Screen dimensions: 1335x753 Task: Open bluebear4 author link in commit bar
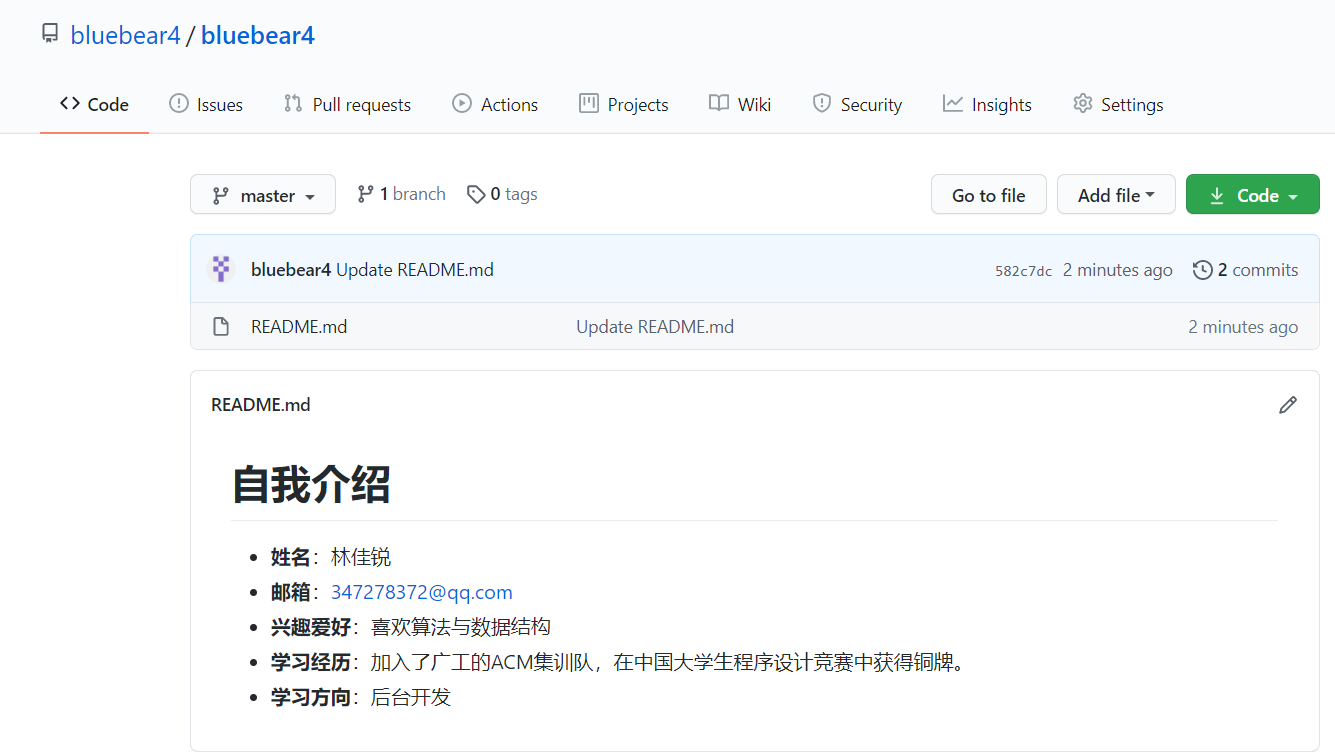291,270
